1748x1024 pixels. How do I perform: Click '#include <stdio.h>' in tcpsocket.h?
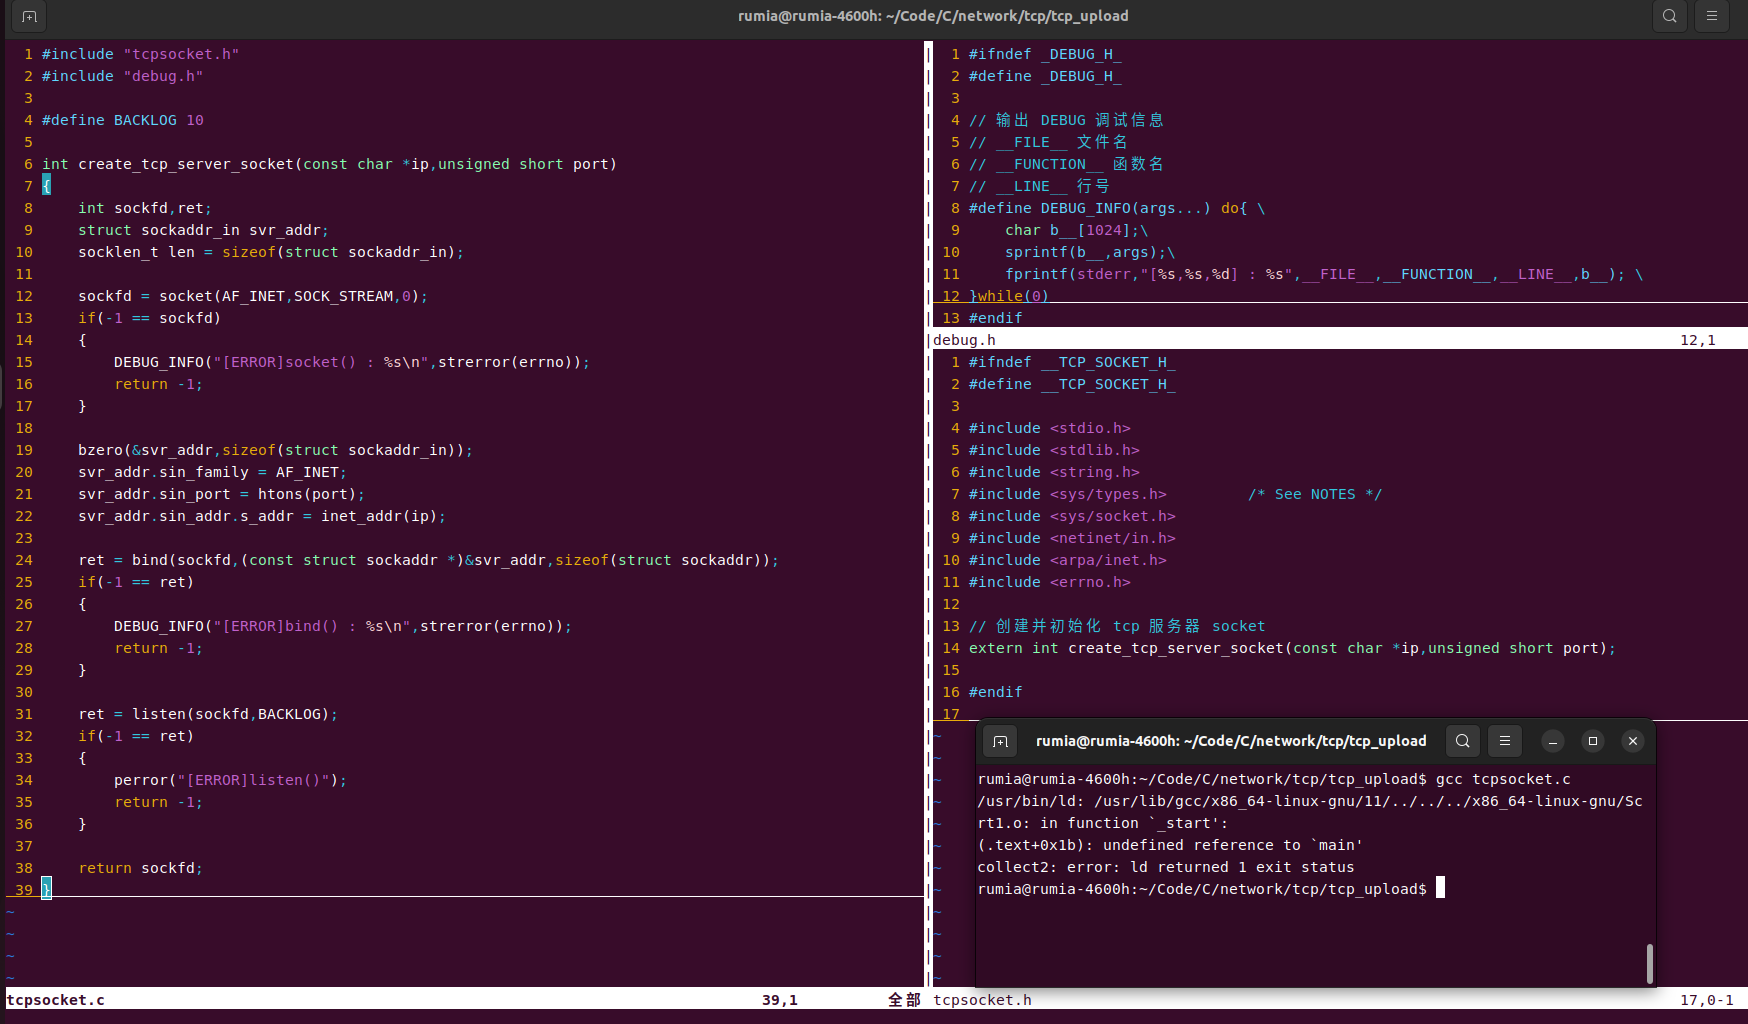1049,428
